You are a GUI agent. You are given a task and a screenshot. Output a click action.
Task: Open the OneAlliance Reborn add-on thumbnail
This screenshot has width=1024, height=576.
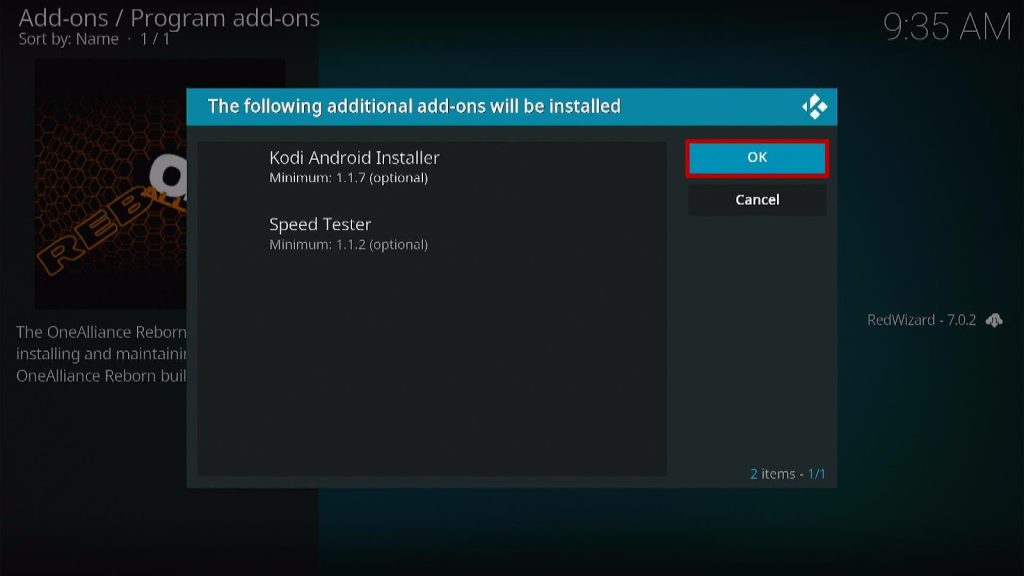[110, 184]
